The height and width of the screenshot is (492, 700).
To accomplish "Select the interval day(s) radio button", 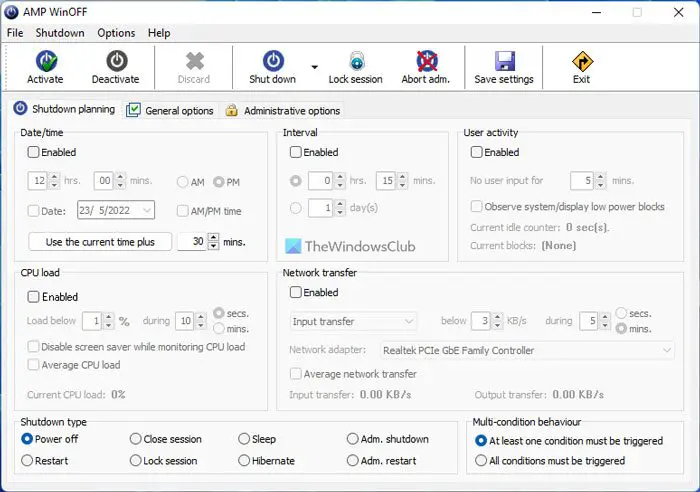I will coord(296,208).
